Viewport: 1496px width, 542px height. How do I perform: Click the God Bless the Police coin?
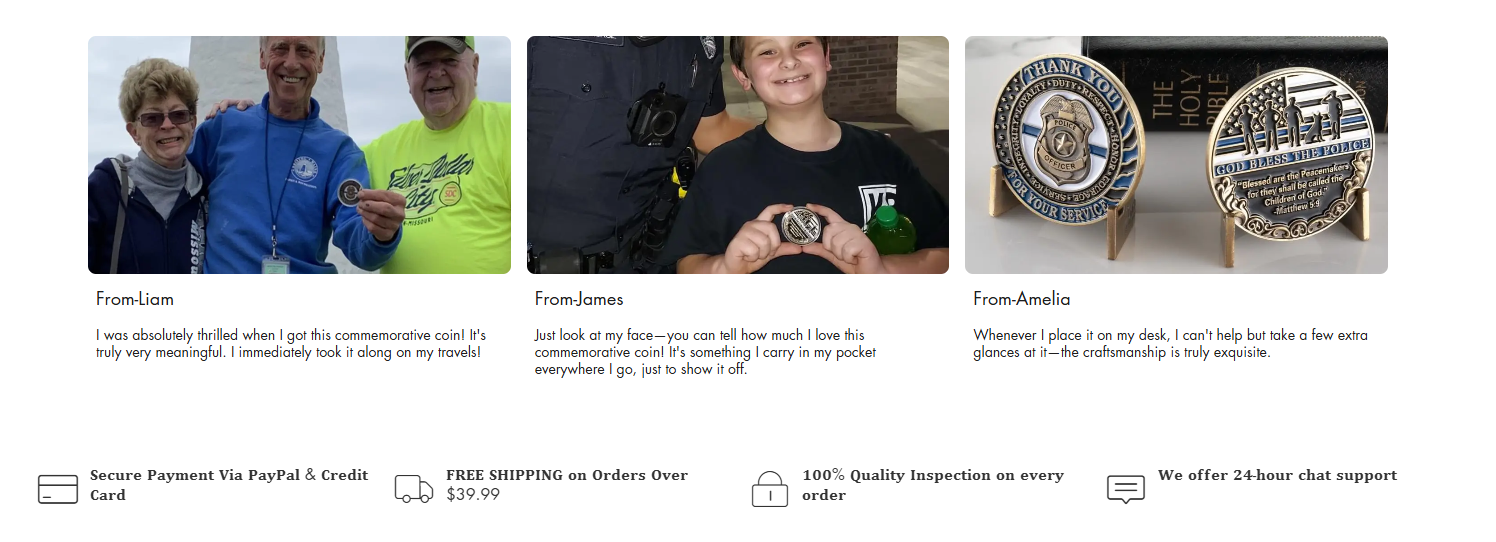[x=1290, y=153]
